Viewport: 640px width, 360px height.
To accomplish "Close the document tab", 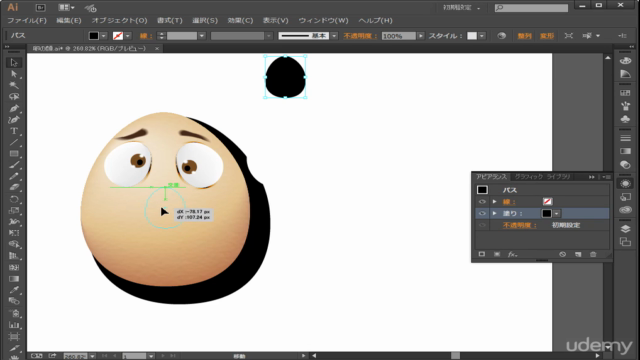I will click(157, 49).
